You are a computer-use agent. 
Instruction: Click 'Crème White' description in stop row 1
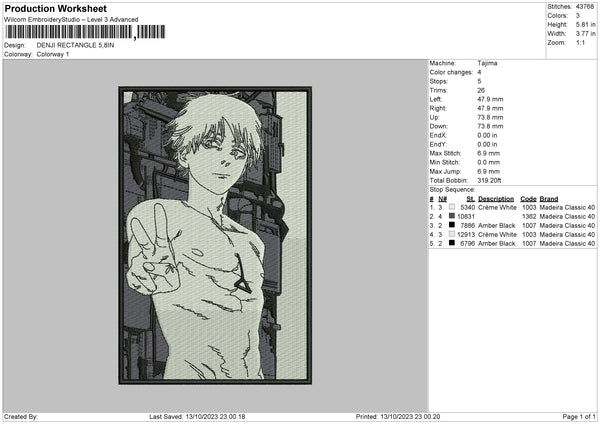pyautogui.click(x=497, y=207)
